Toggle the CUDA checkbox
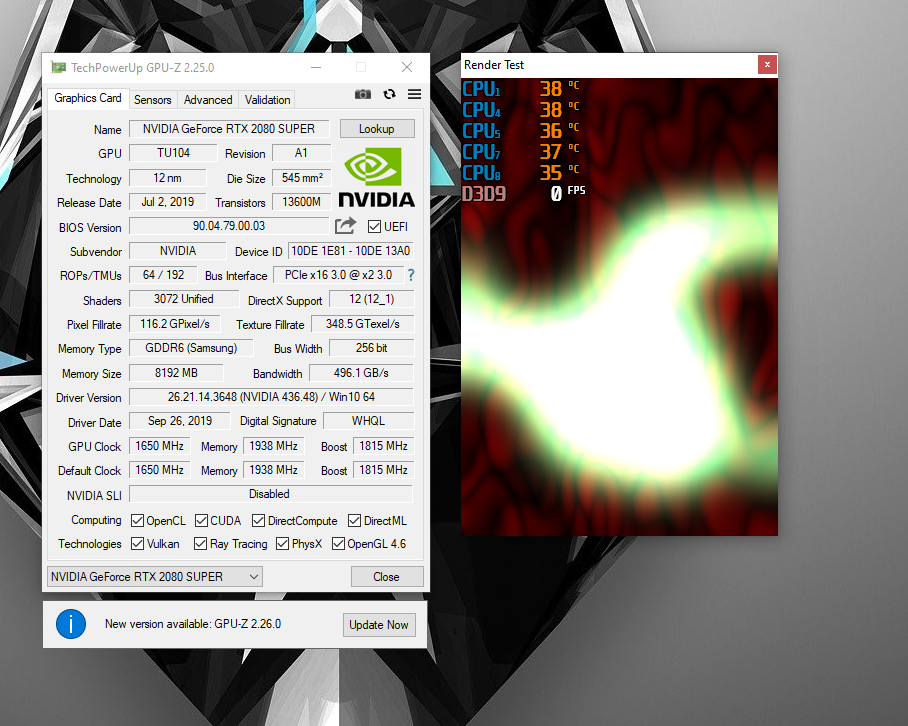The height and width of the screenshot is (726, 908). [x=201, y=520]
